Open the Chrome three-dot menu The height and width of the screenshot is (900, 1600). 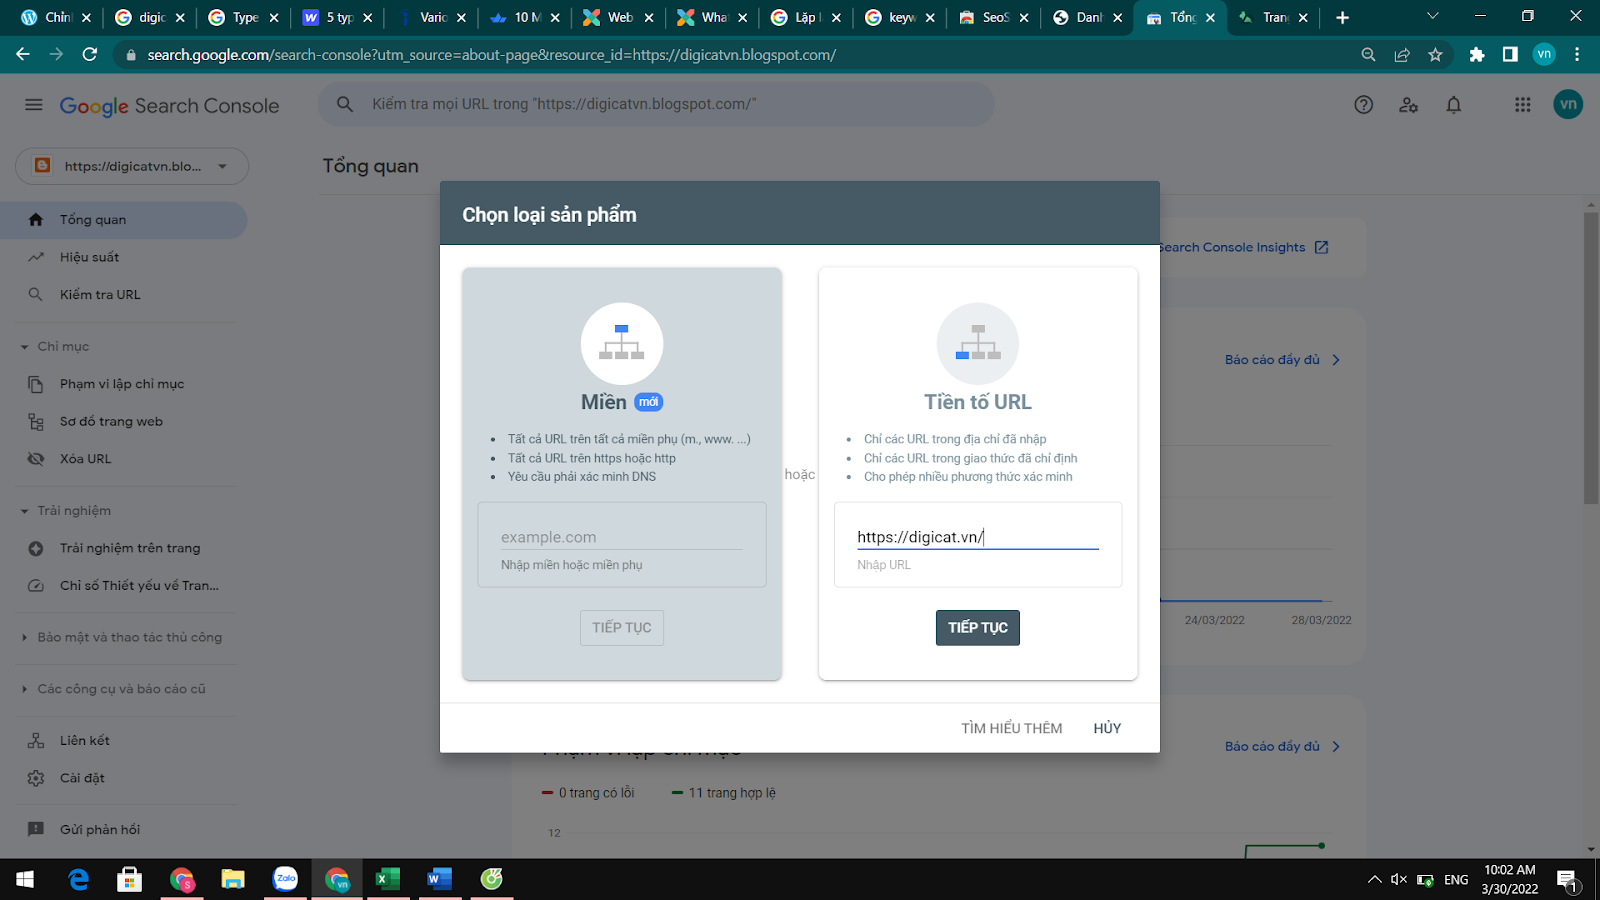(1577, 55)
